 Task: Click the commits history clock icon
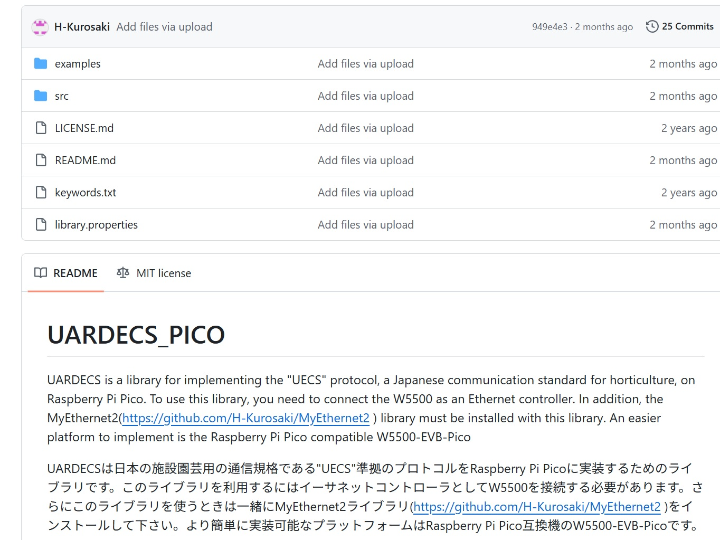[x=652, y=27]
